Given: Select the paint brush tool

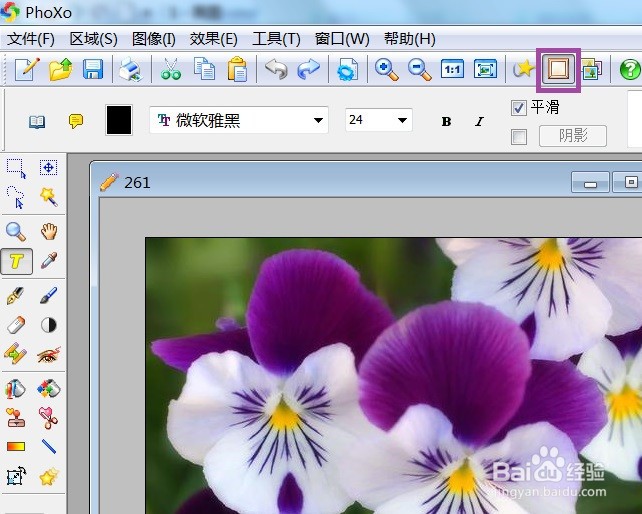Looking at the screenshot, I should [x=48, y=295].
